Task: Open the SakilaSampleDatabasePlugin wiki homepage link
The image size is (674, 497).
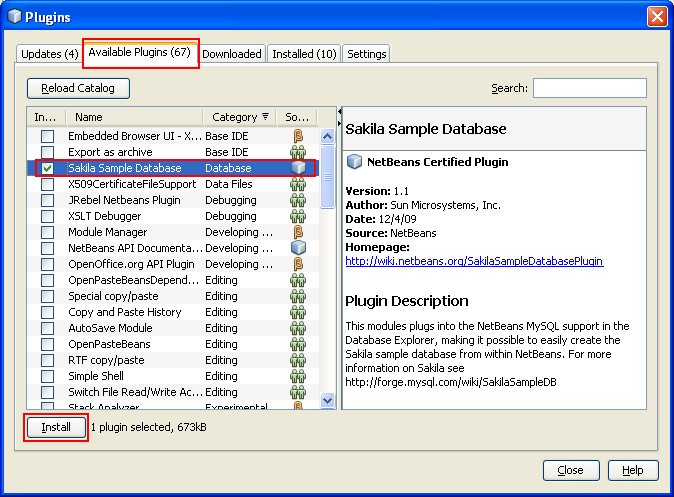Action: [474, 261]
